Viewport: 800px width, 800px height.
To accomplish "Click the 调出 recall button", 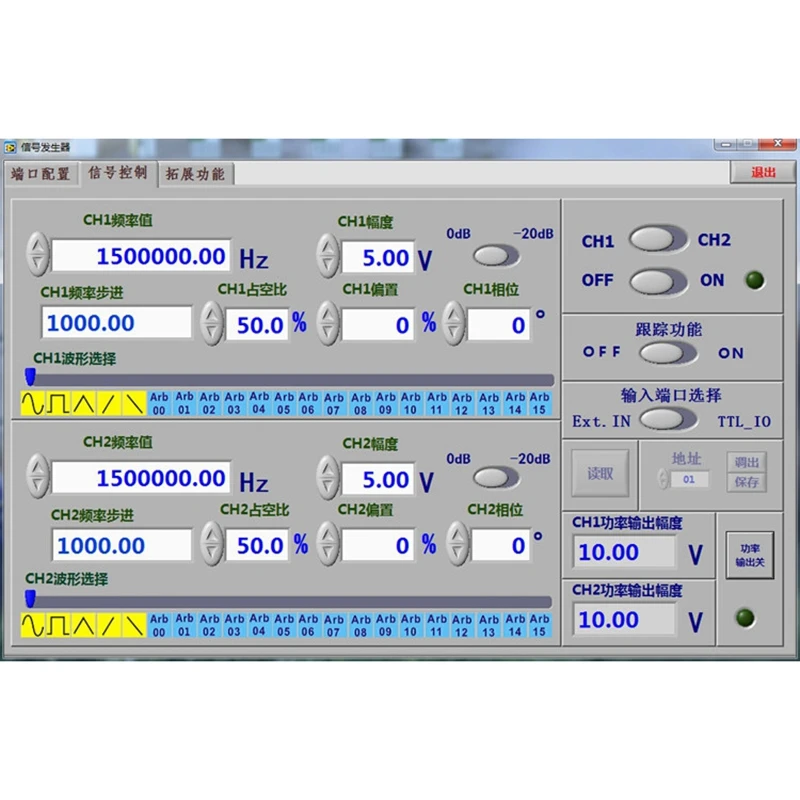I will click(746, 462).
